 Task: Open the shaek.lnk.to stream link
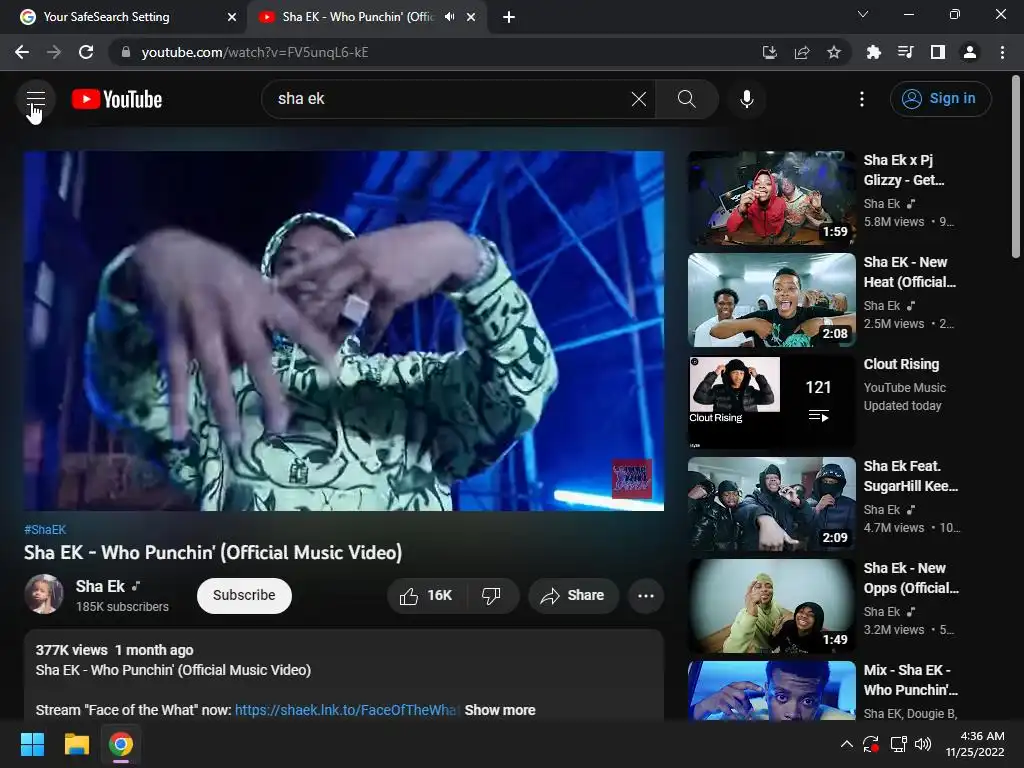click(346, 710)
